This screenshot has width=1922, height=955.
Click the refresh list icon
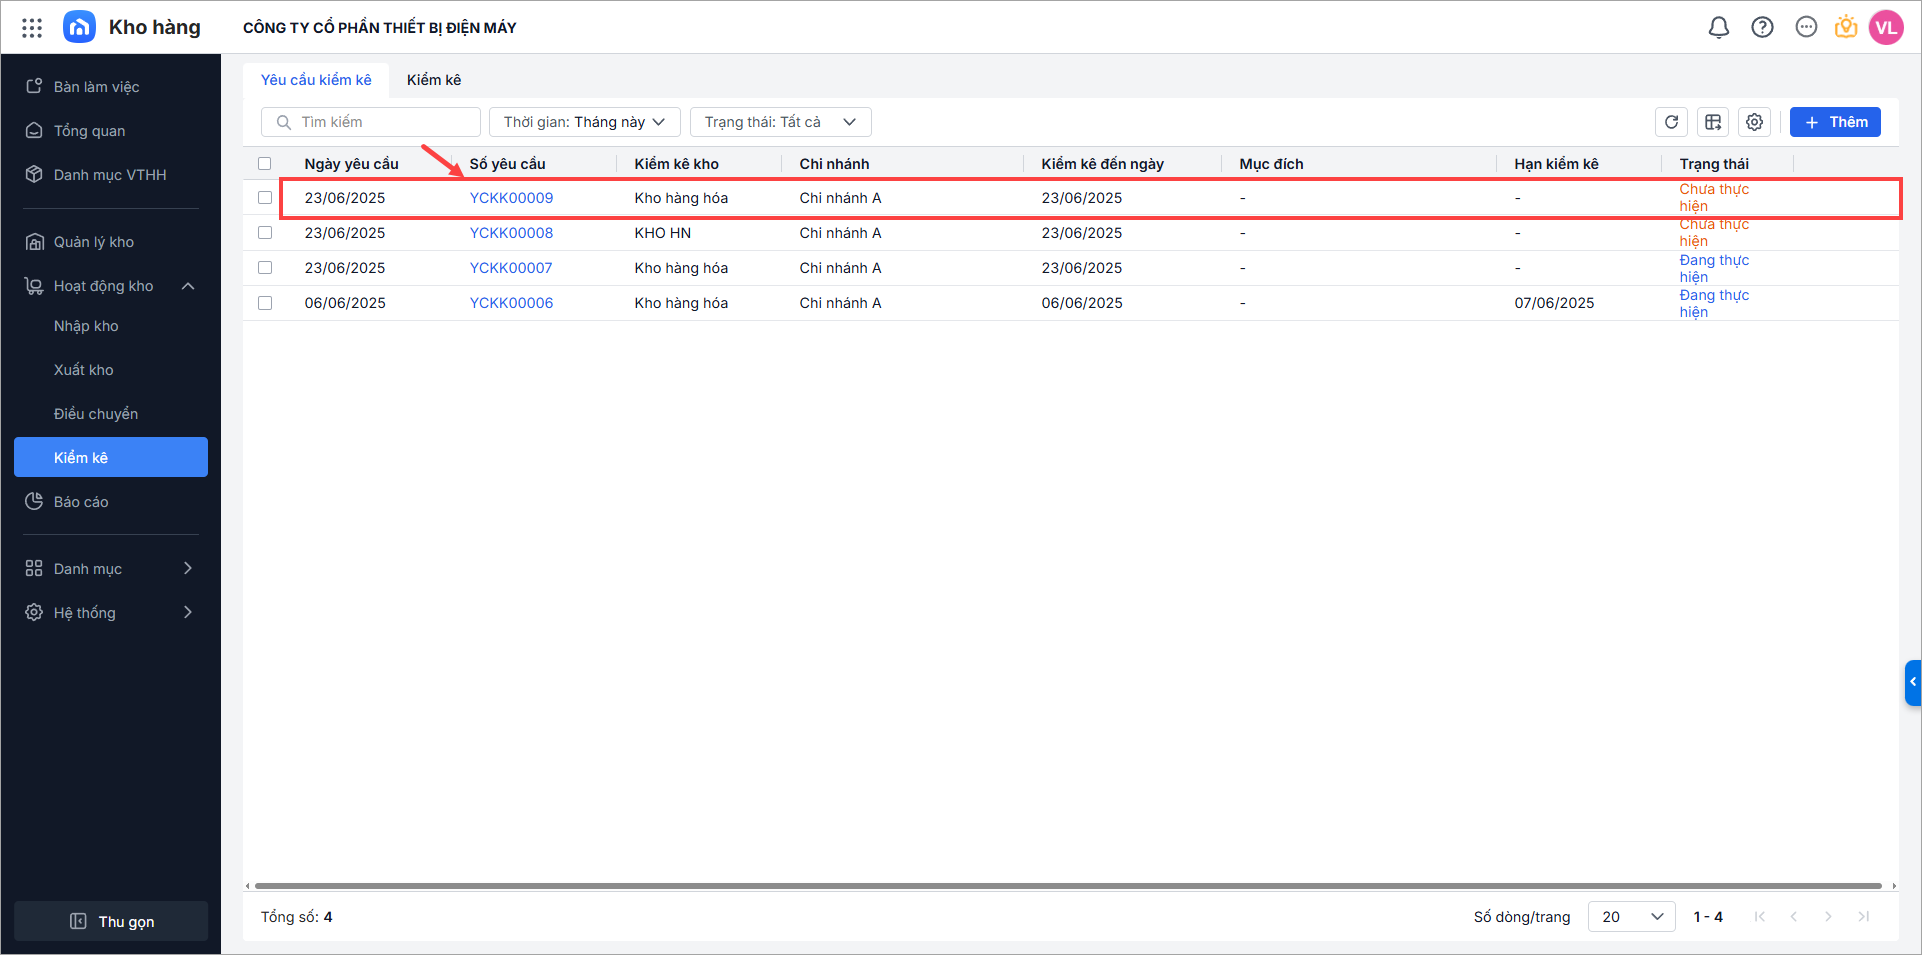[x=1671, y=122]
